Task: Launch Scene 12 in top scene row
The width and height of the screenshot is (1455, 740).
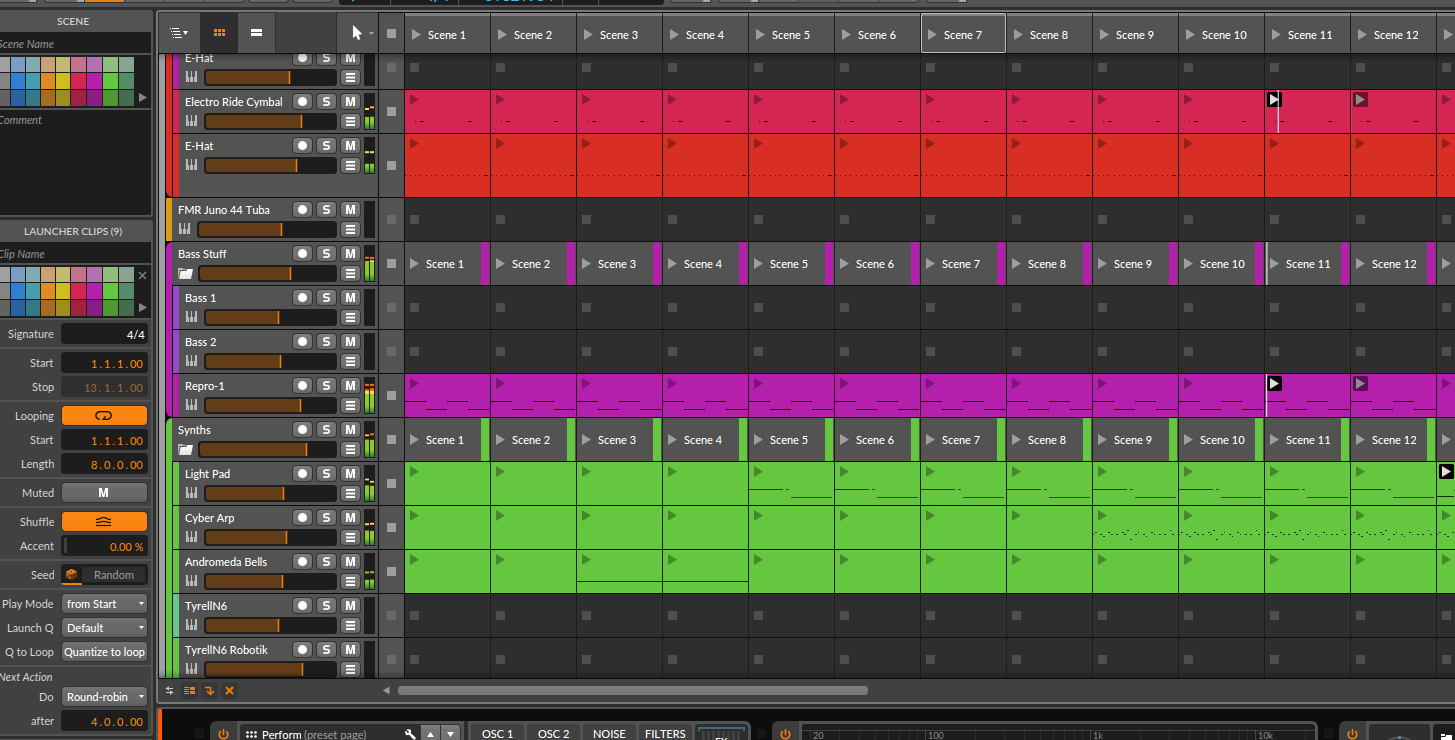Action: 1393,34
